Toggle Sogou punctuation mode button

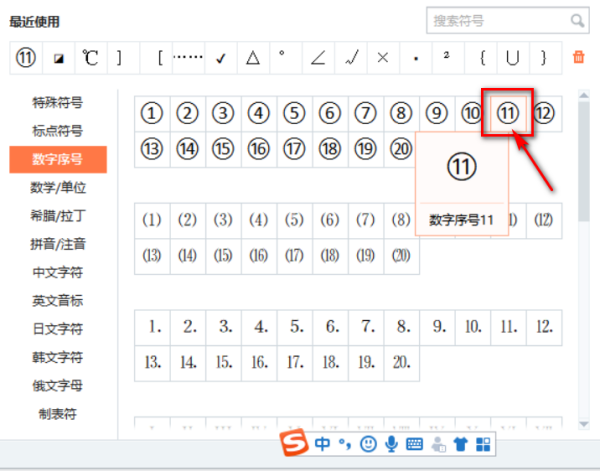click(345, 443)
